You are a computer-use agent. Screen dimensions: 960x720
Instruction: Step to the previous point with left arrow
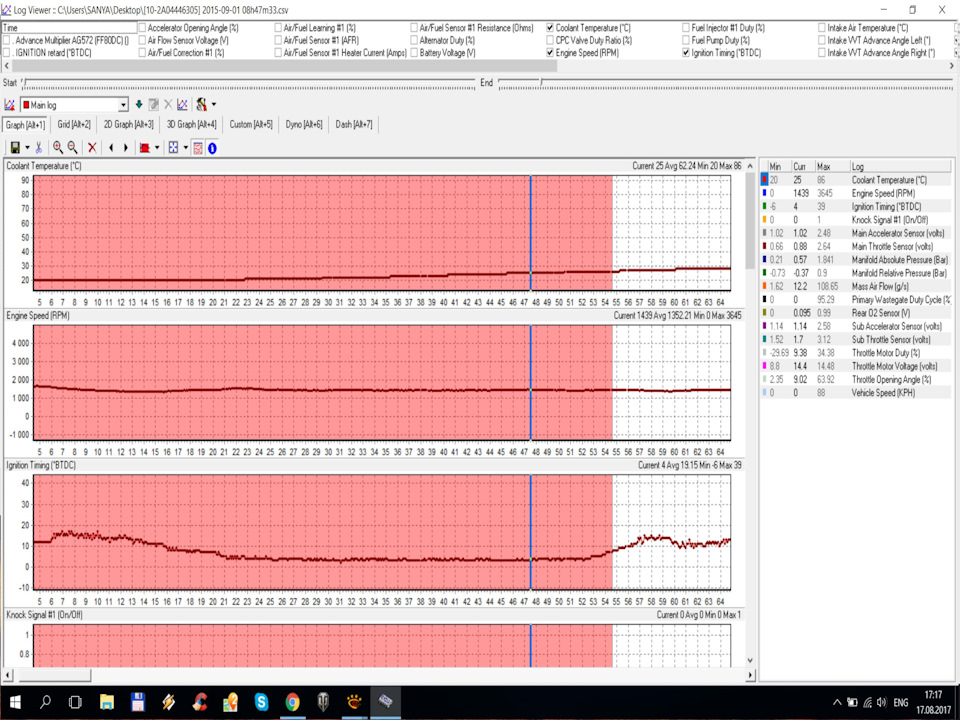coord(110,147)
